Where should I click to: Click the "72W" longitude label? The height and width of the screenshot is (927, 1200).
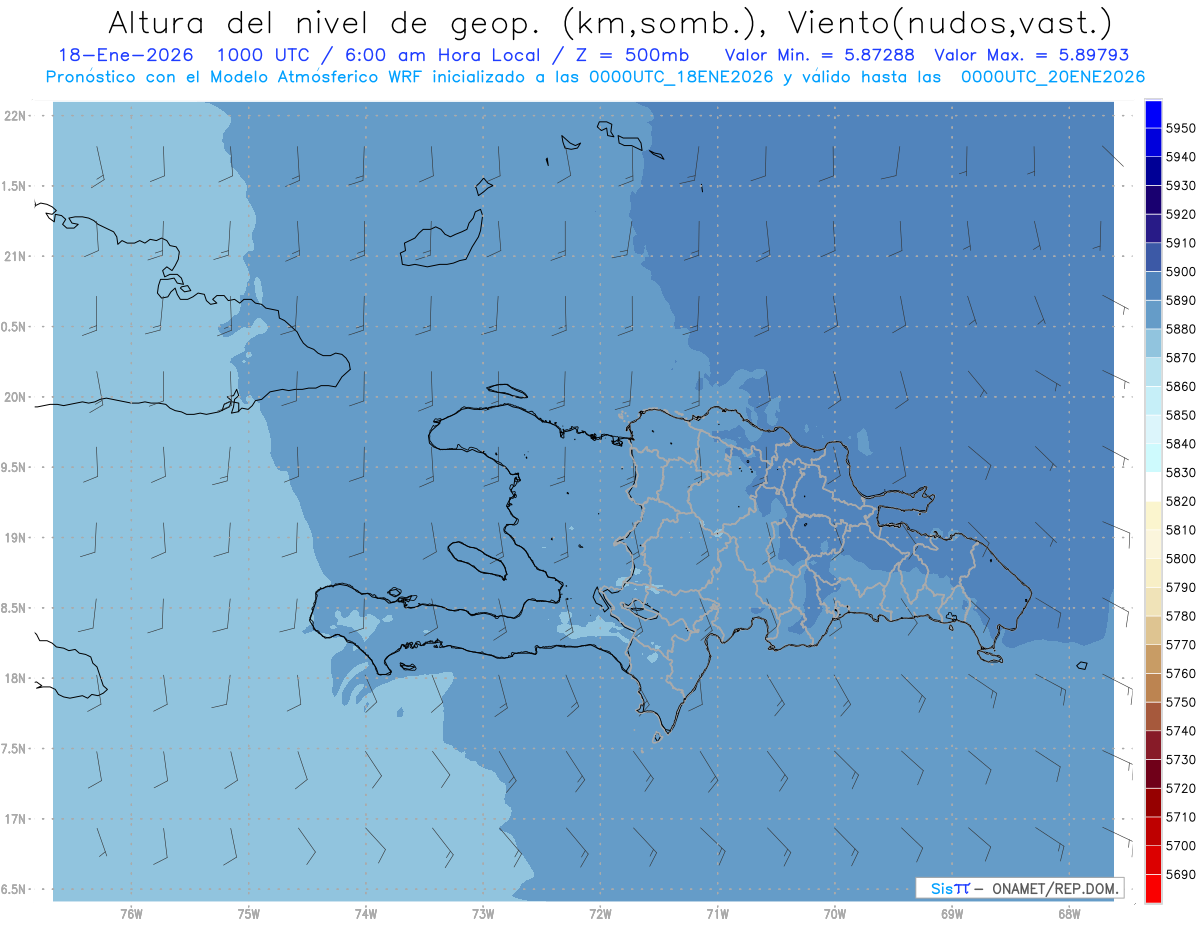600,913
